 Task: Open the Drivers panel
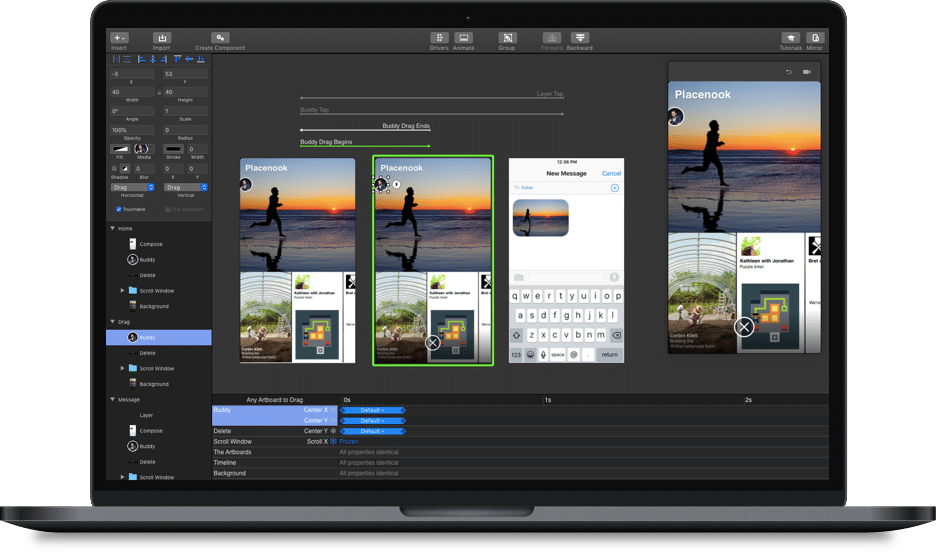(439, 38)
